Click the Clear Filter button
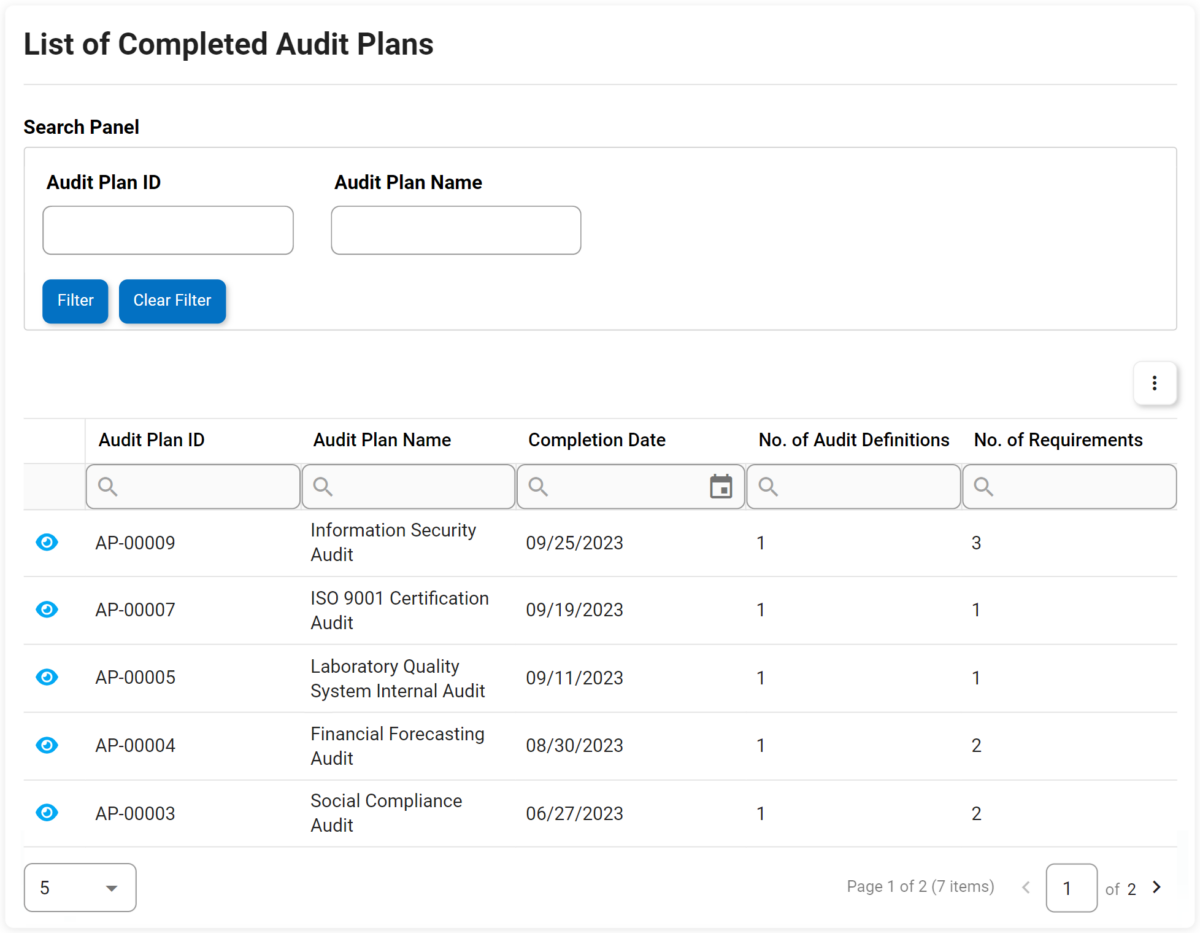This screenshot has height=933, width=1200. (x=172, y=301)
